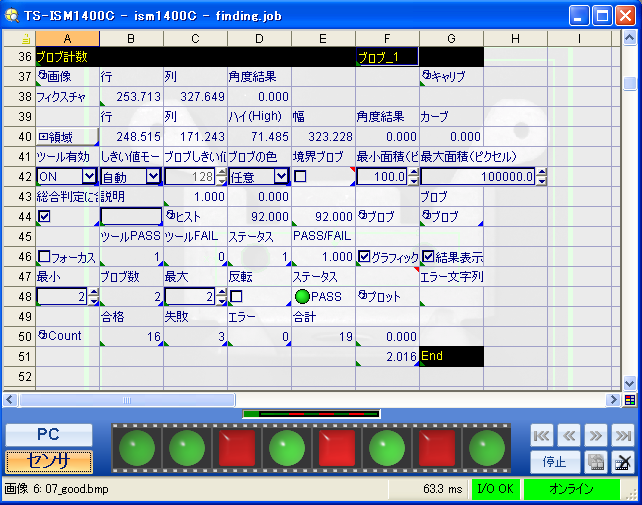Image resolution: width=642 pixels, height=505 pixels.
Task: Open the しきい値モード 自動 dropdown
Action: pos(153,177)
